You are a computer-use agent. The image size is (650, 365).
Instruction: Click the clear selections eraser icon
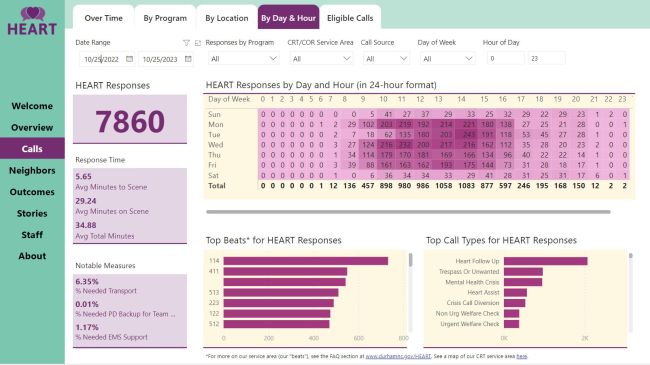point(198,43)
